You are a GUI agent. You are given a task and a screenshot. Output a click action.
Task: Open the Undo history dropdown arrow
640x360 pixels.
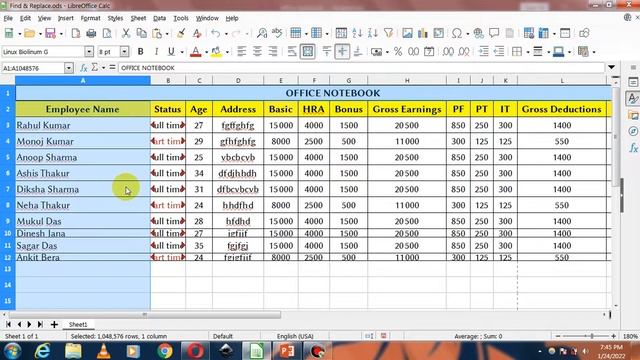pyautogui.click(x=226, y=33)
